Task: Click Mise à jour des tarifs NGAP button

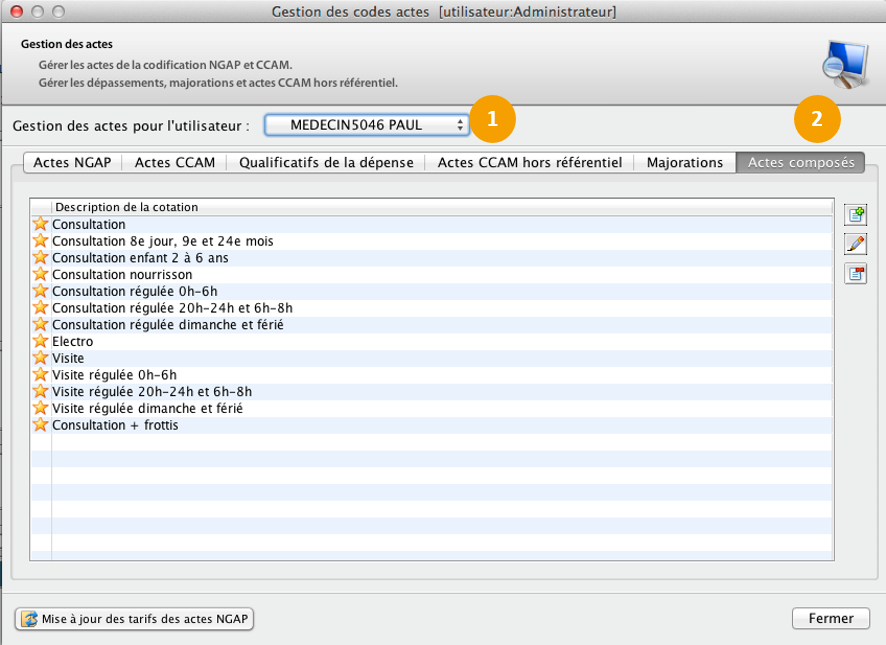Action: click(135, 619)
